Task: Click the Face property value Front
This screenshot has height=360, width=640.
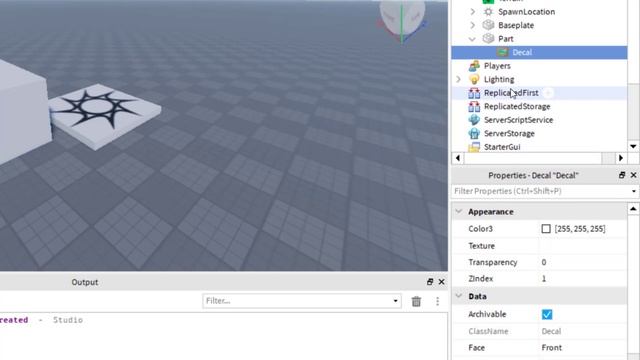Action: click(551, 348)
